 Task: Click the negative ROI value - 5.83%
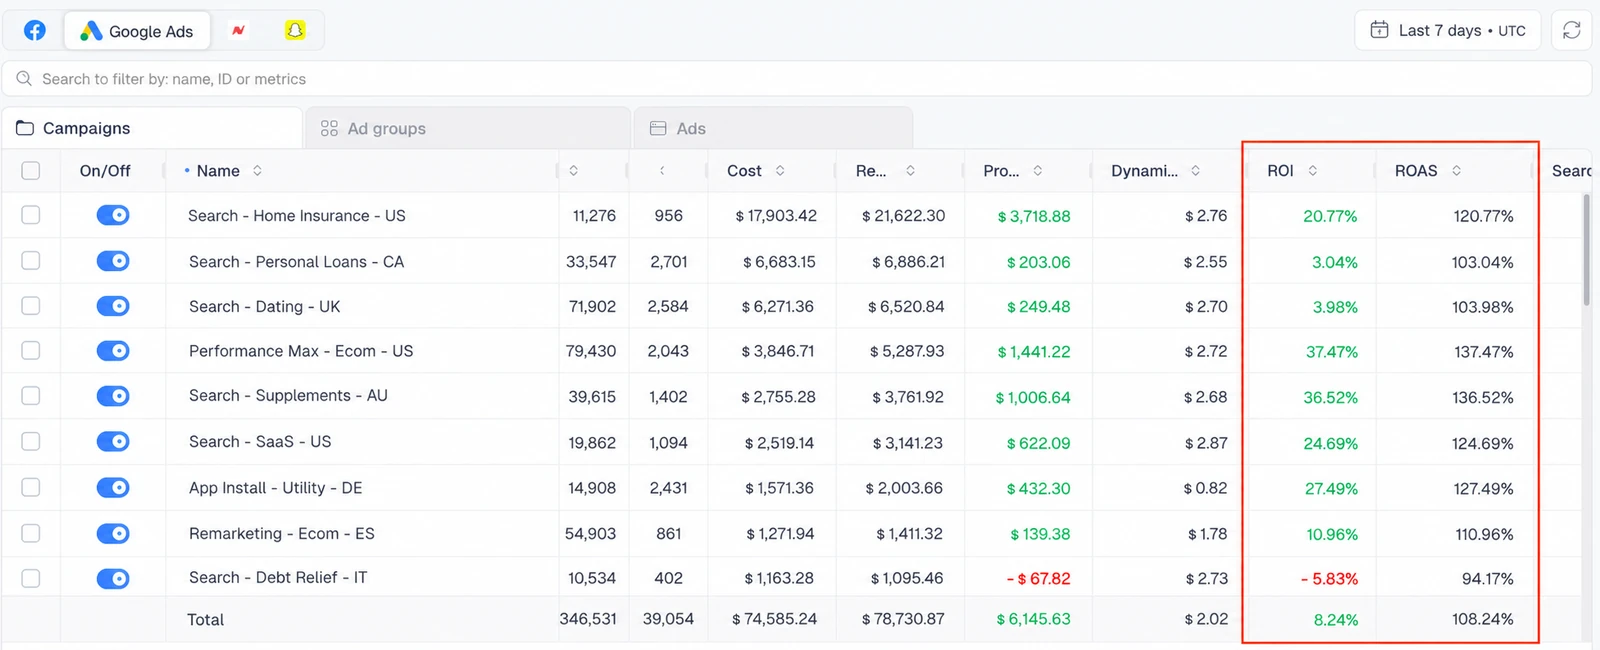[1329, 579]
